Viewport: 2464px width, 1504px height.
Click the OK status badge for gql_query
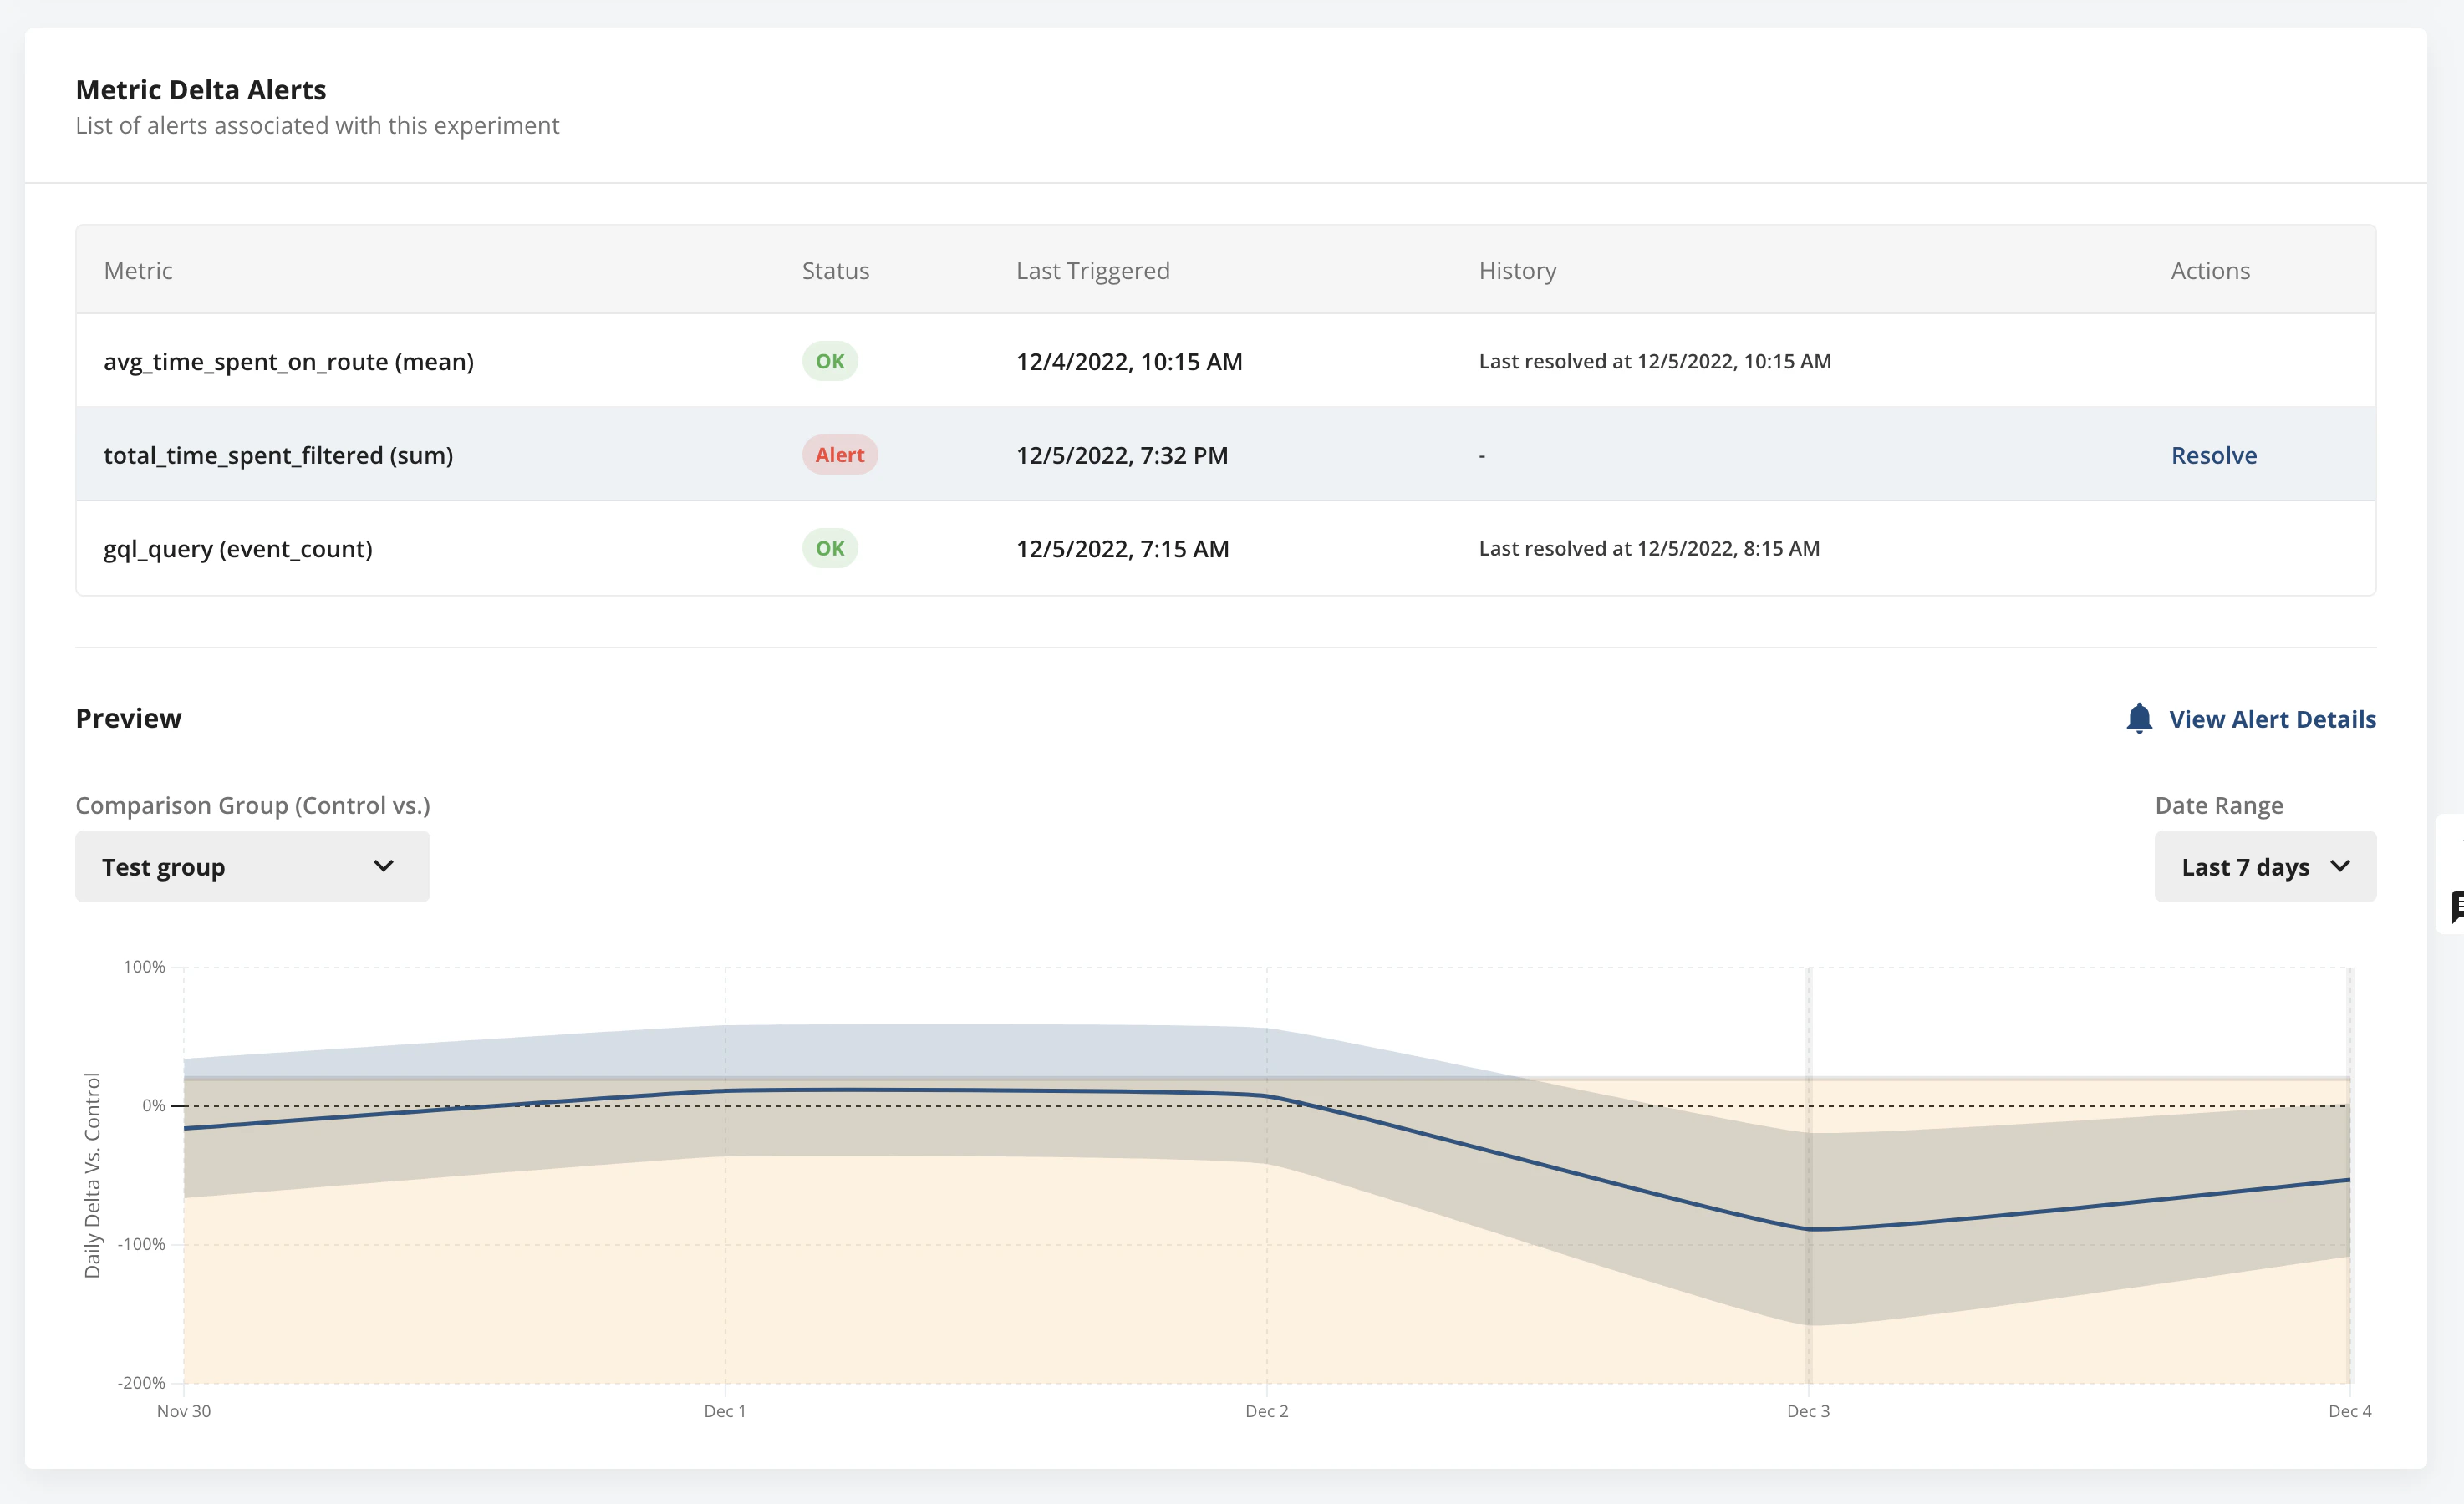coord(829,548)
